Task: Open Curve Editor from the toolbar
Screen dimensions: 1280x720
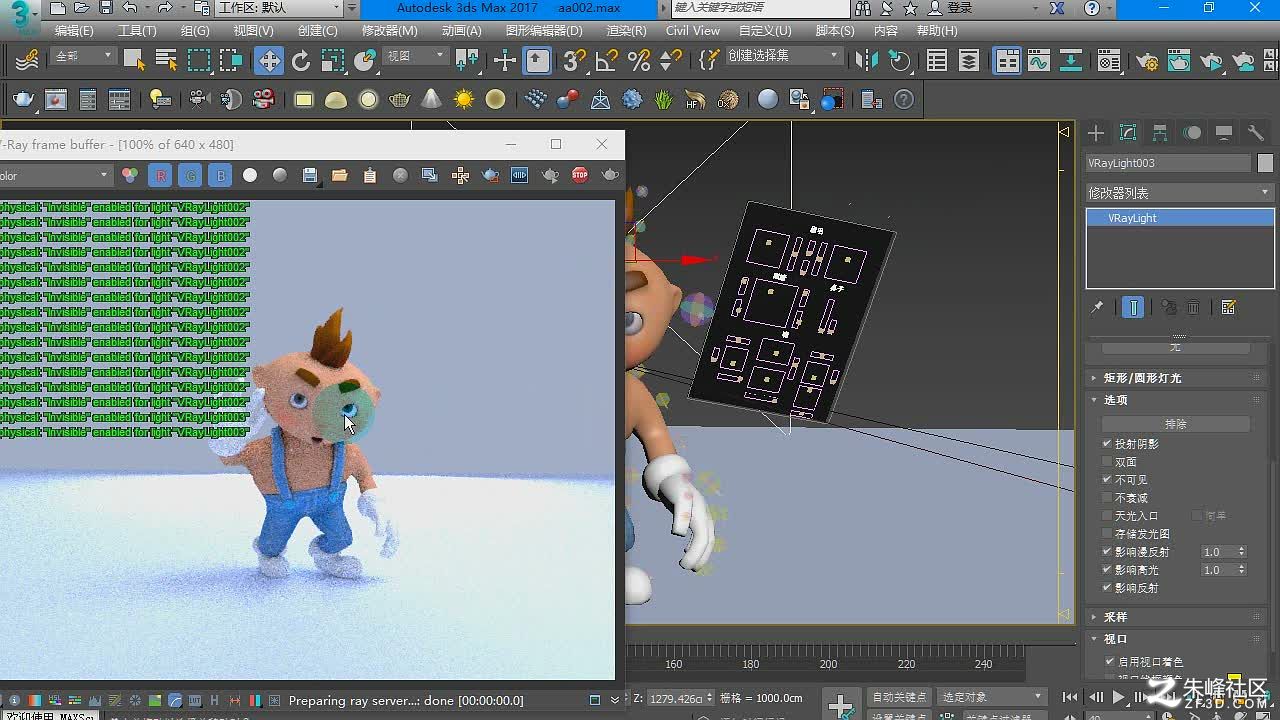Action: (x=1039, y=61)
